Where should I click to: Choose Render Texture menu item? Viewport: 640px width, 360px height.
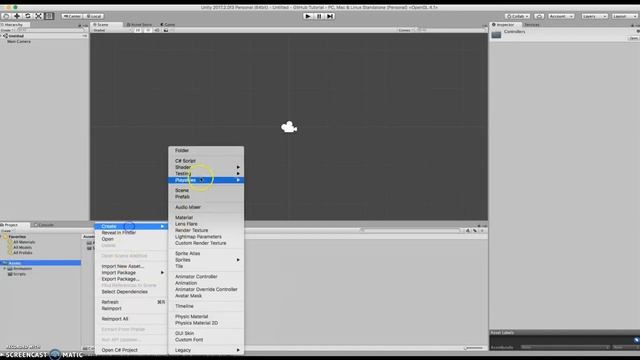pos(206,230)
